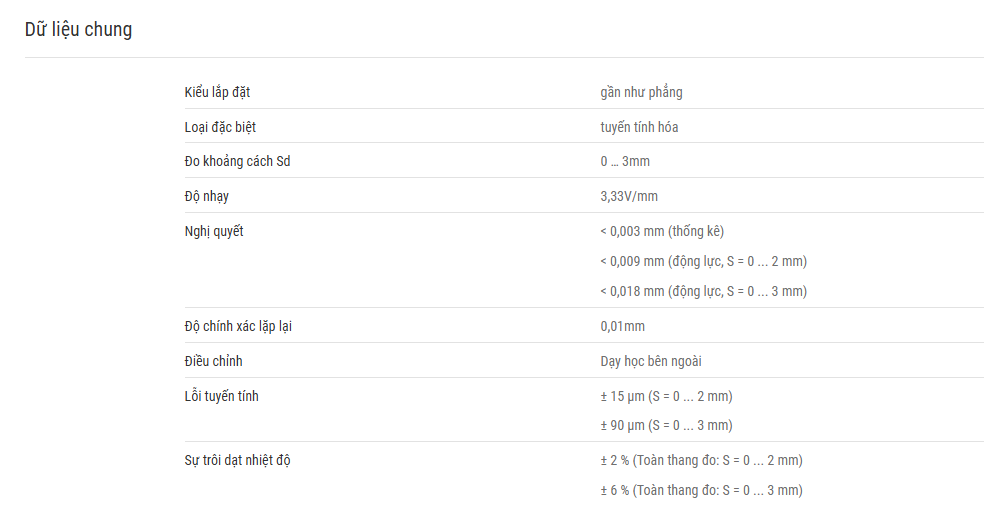Click the '± 90 µm' linearity error line
Screen dimensions: 984x518
tap(666, 425)
